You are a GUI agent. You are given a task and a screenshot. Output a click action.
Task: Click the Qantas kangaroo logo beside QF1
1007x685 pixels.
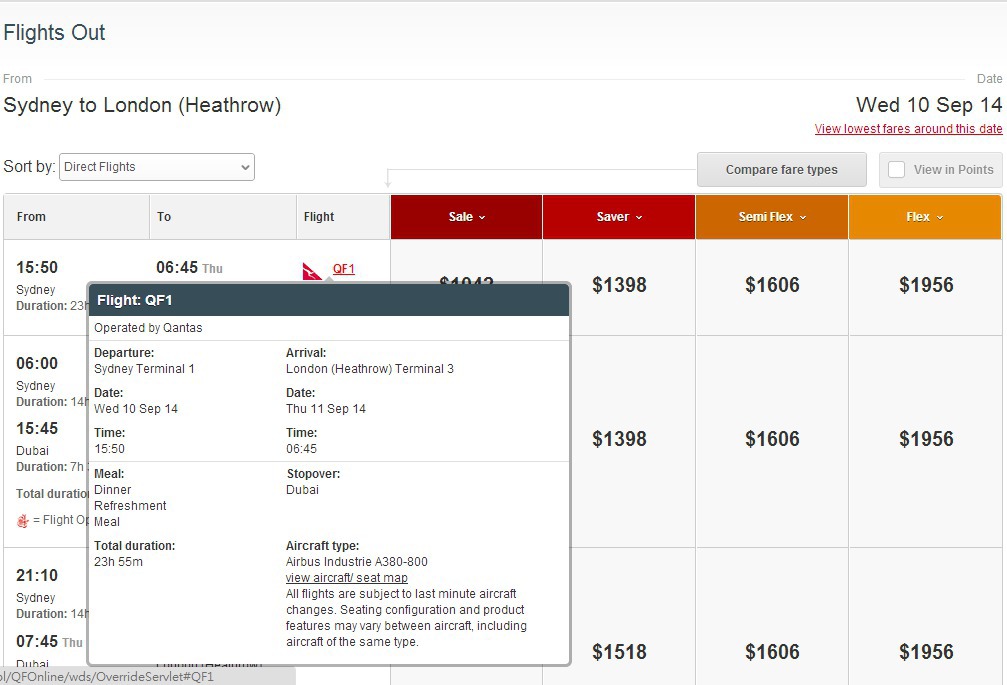tap(313, 271)
